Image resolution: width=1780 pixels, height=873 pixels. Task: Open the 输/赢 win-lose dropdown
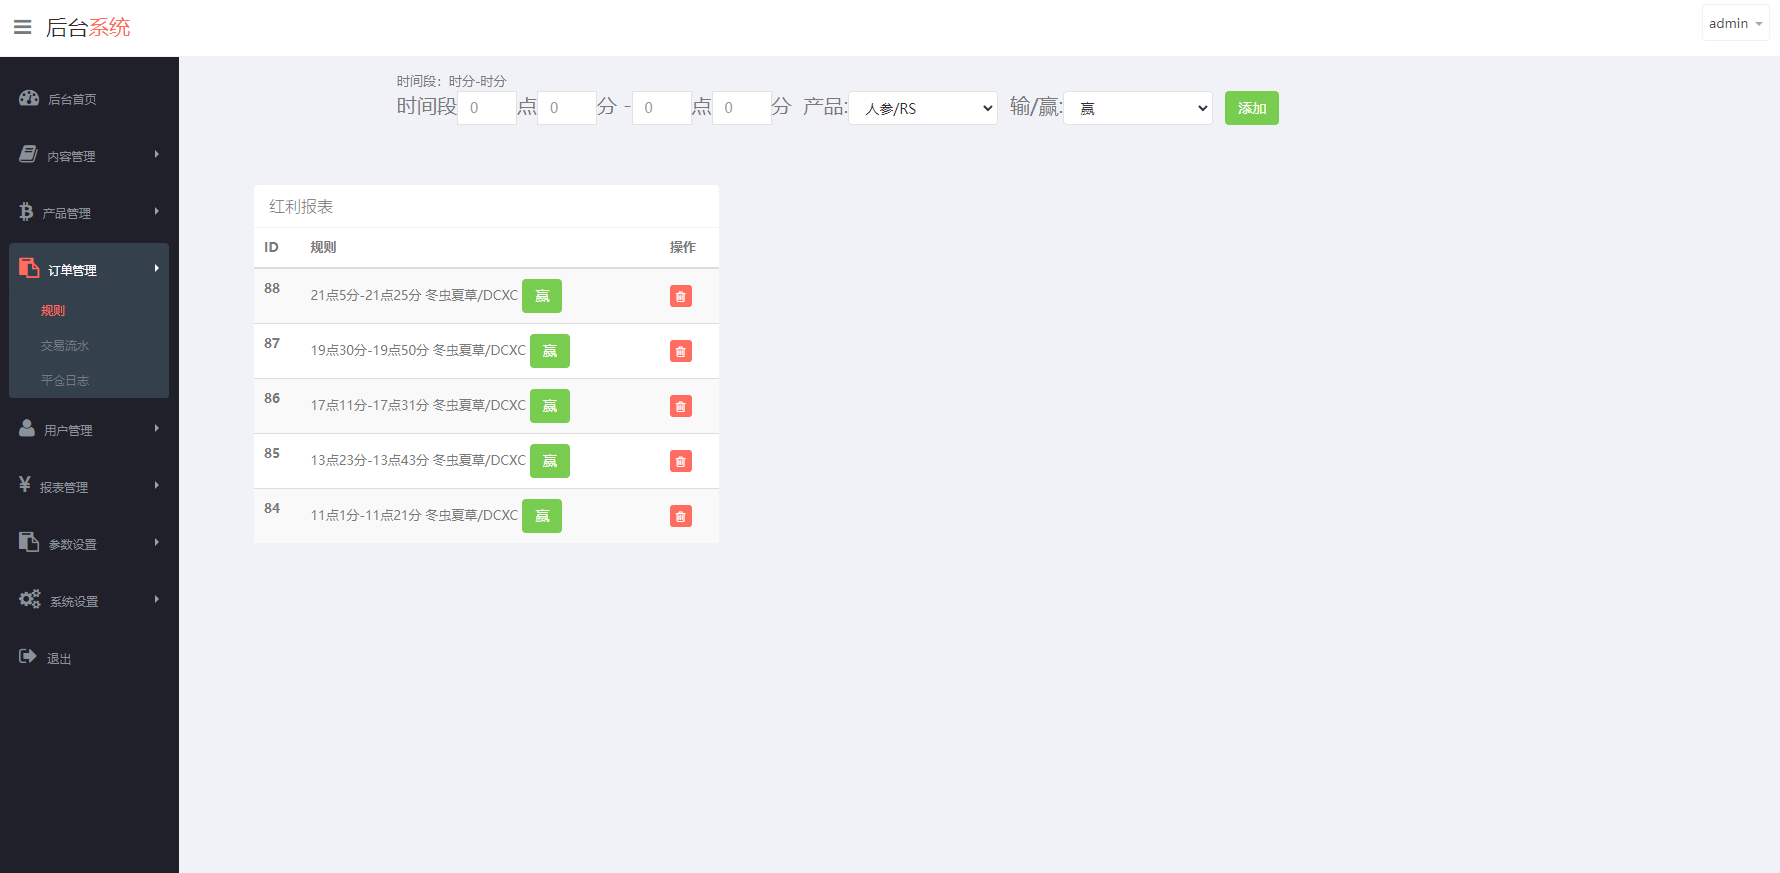[1137, 108]
